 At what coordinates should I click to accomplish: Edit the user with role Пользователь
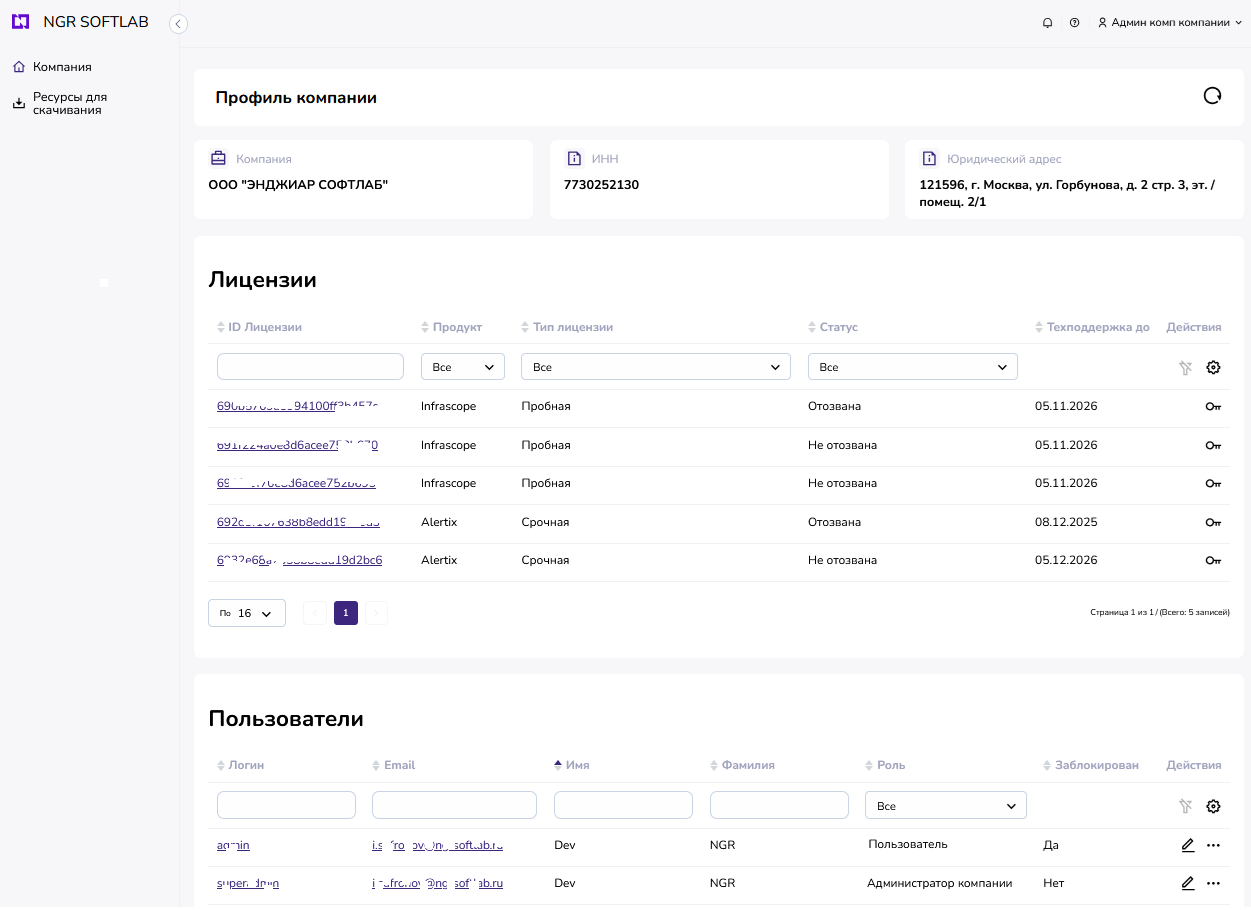click(1188, 845)
